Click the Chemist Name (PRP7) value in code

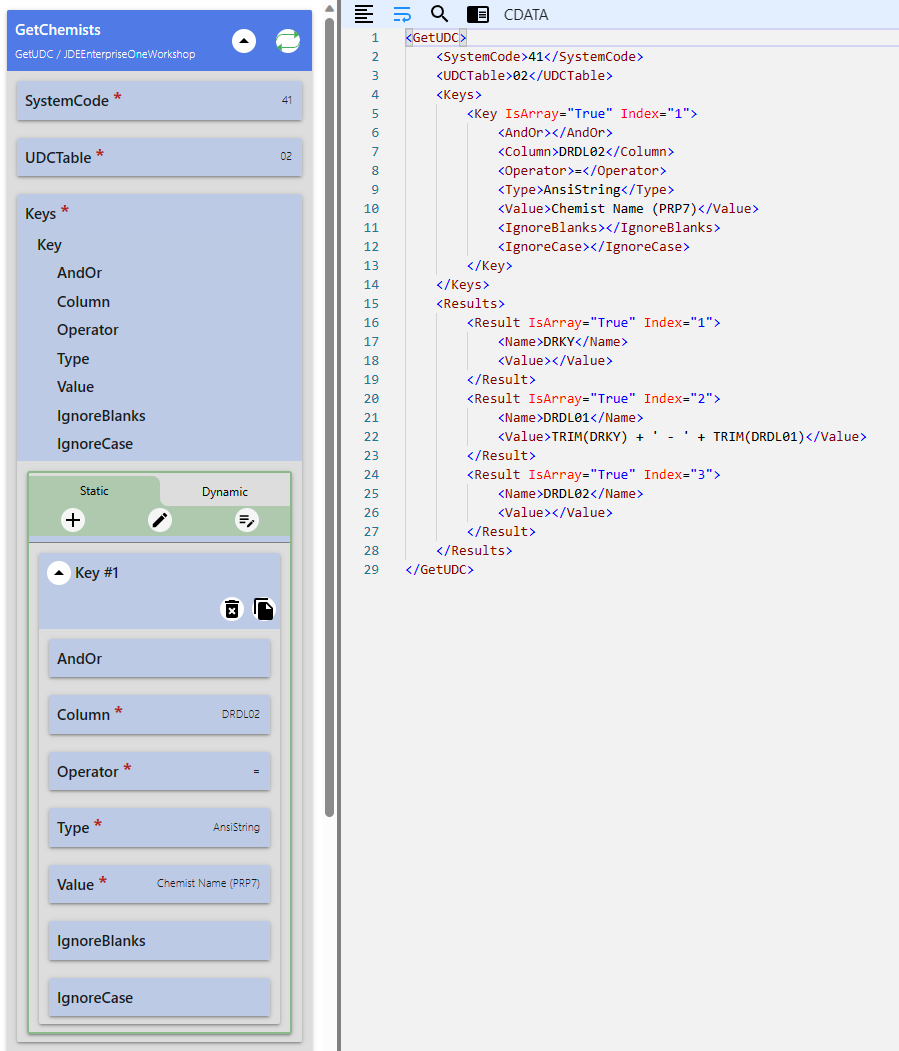(624, 208)
